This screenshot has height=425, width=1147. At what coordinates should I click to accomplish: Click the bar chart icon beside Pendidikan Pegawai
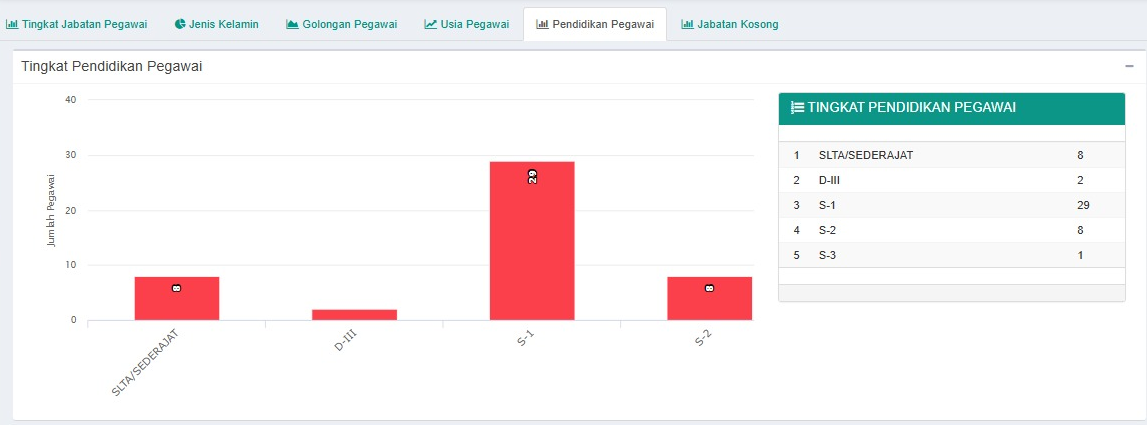click(x=542, y=24)
